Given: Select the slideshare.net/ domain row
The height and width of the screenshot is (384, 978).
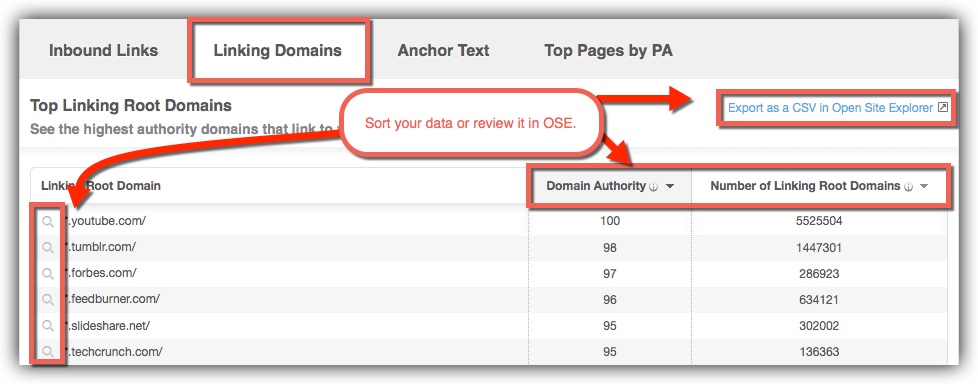Looking at the screenshot, I should click(x=488, y=326).
